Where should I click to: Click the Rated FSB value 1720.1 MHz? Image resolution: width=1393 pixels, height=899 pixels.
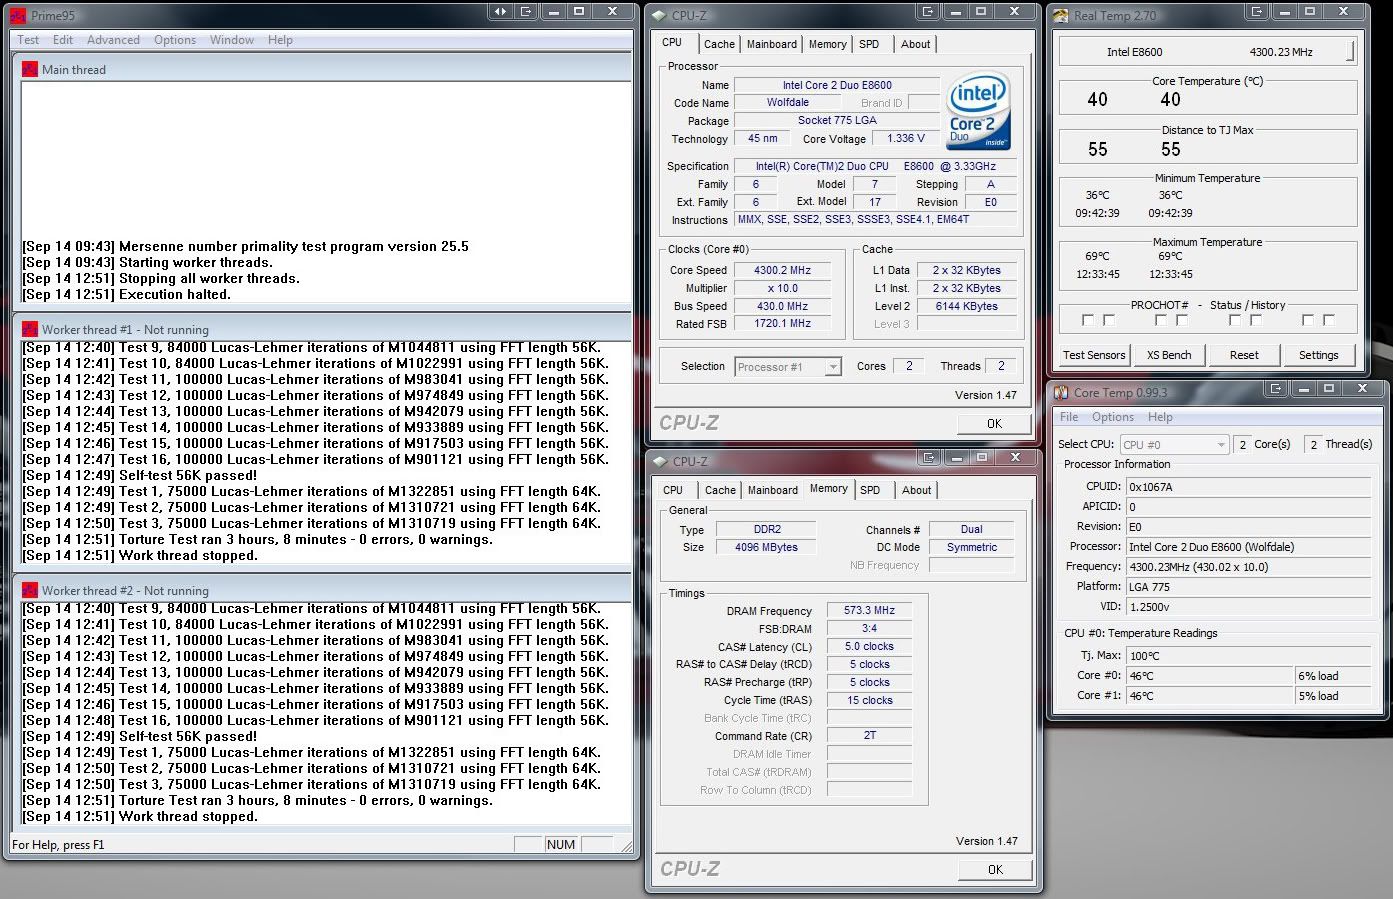tap(782, 323)
